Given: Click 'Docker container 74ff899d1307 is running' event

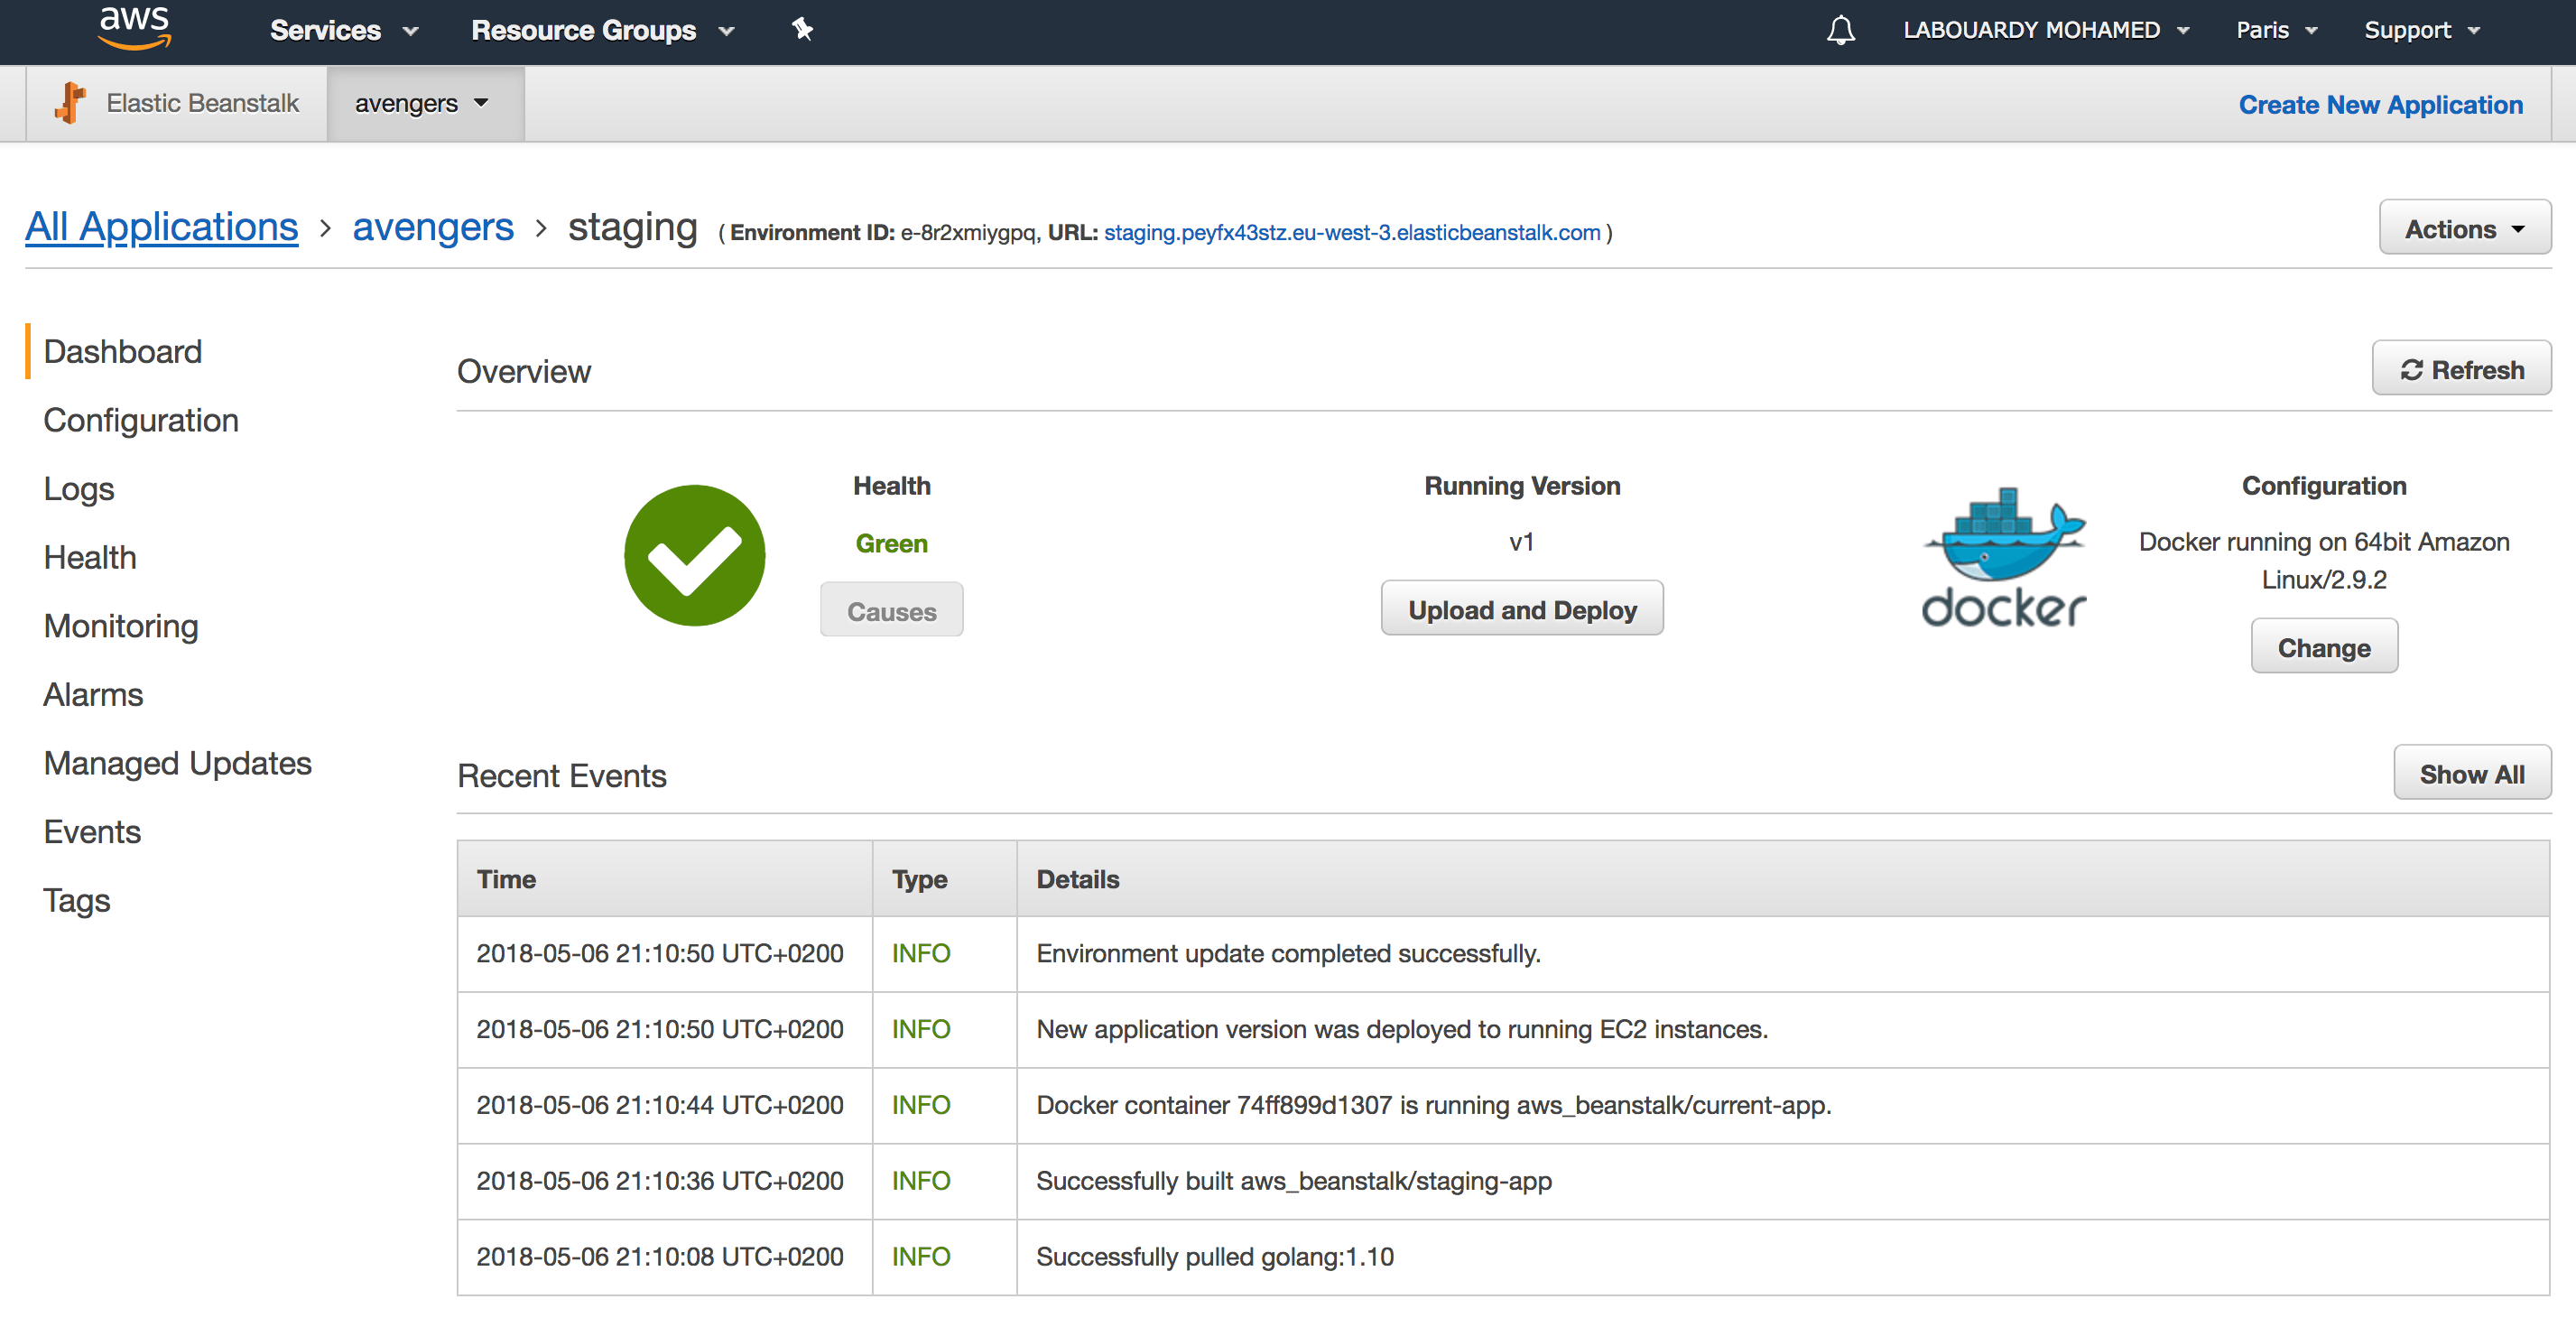Looking at the screenshot, I should (1433, 1105).
